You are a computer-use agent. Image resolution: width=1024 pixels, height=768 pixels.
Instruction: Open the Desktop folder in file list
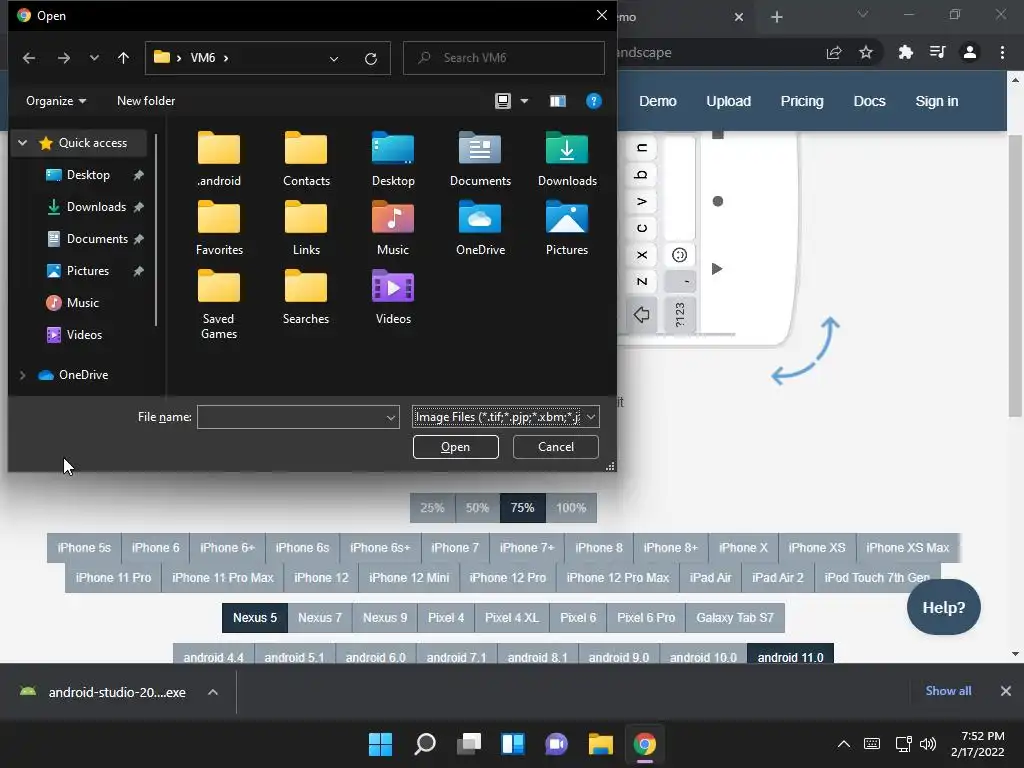(x=392, y=159)
